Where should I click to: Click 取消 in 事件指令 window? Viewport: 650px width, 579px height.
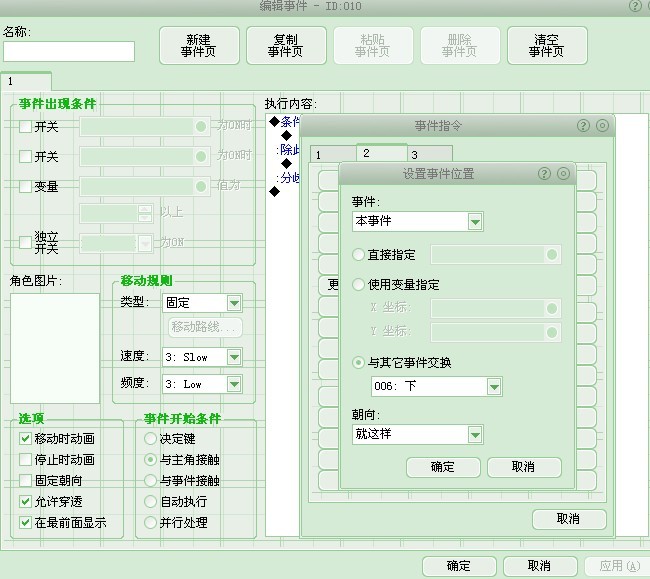[x=569, y=519]
